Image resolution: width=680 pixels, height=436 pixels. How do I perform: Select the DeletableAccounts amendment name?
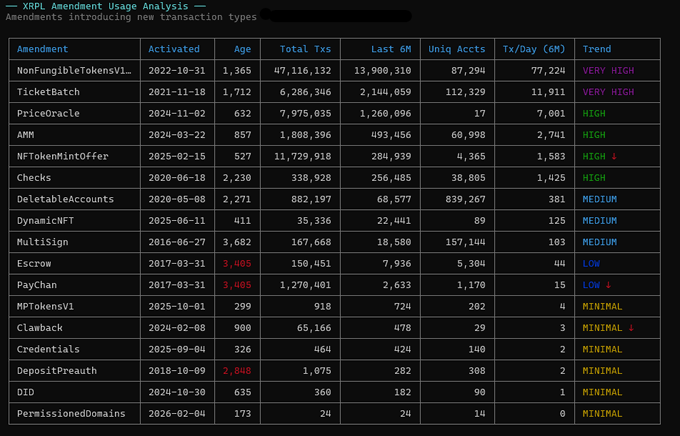click(65, 199)
